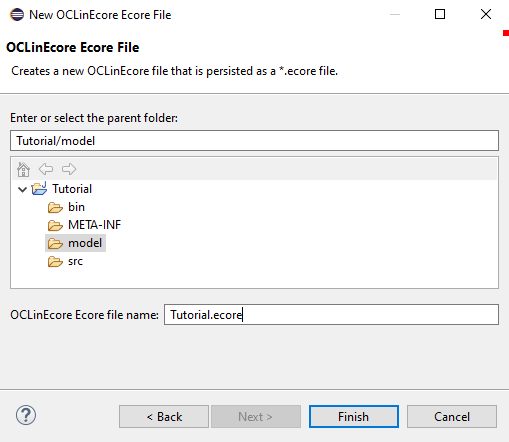This screenshot has width=509, height=442.
Task: Click the Ecore file name field
Action: [x=331, y=314]
